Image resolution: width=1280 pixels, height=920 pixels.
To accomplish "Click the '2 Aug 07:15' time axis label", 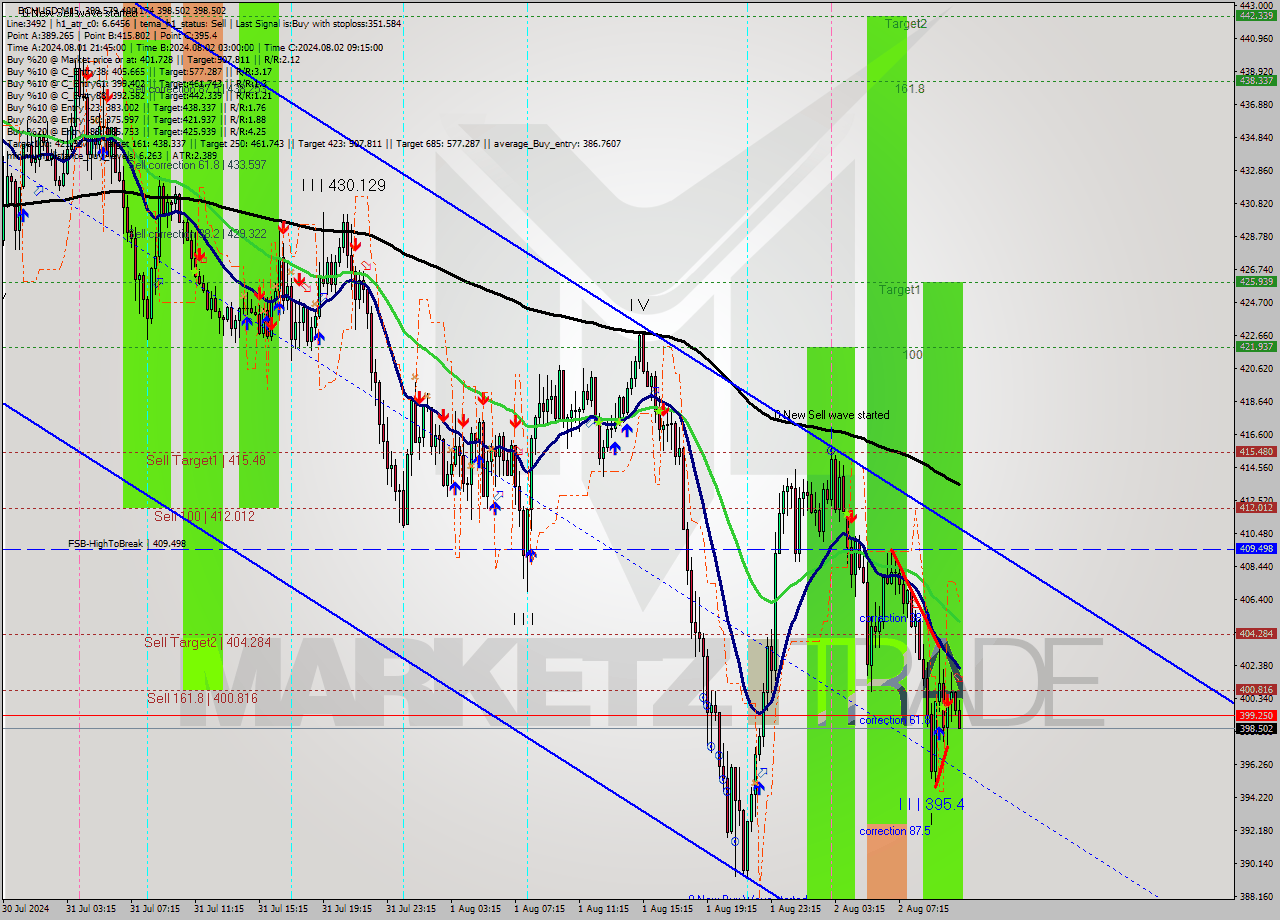I will click(923, 909).
